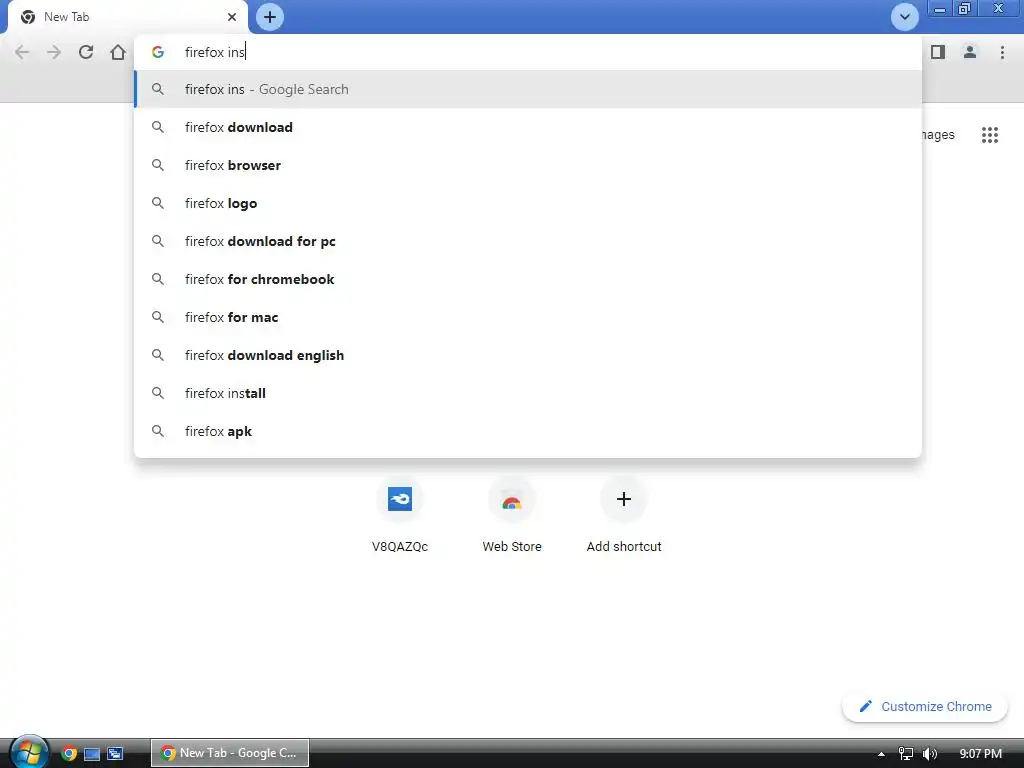Click the address bar text field

[528, 52]
